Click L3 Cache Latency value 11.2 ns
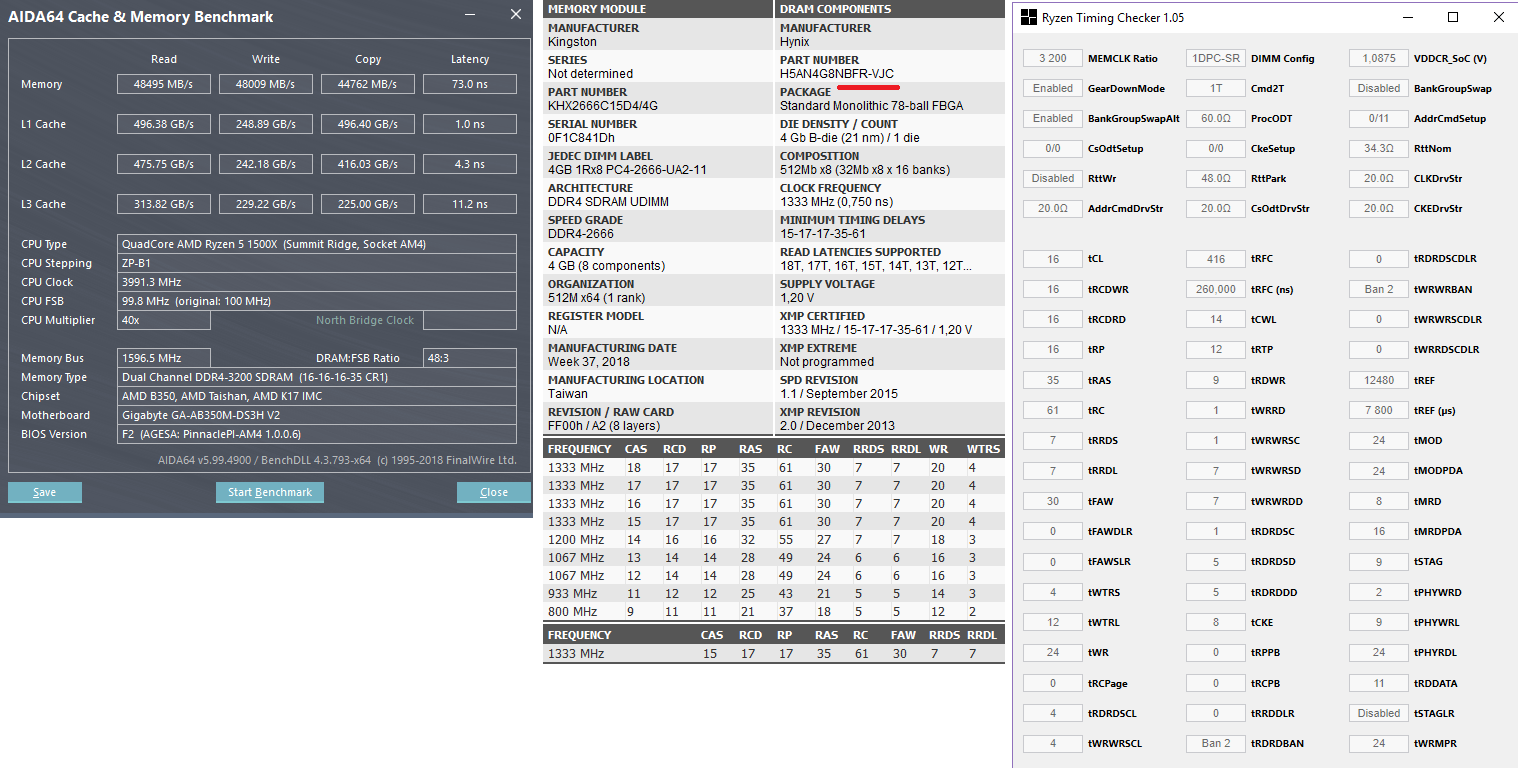Screen dimensions: 1518x768 tap(470, 204)
